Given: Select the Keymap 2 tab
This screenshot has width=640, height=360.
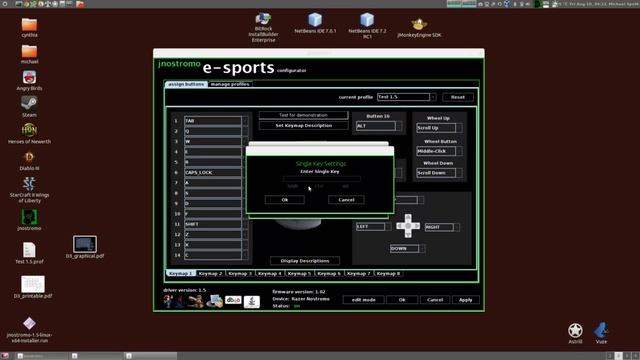Looking at the screenshot, I should (211, 273).
